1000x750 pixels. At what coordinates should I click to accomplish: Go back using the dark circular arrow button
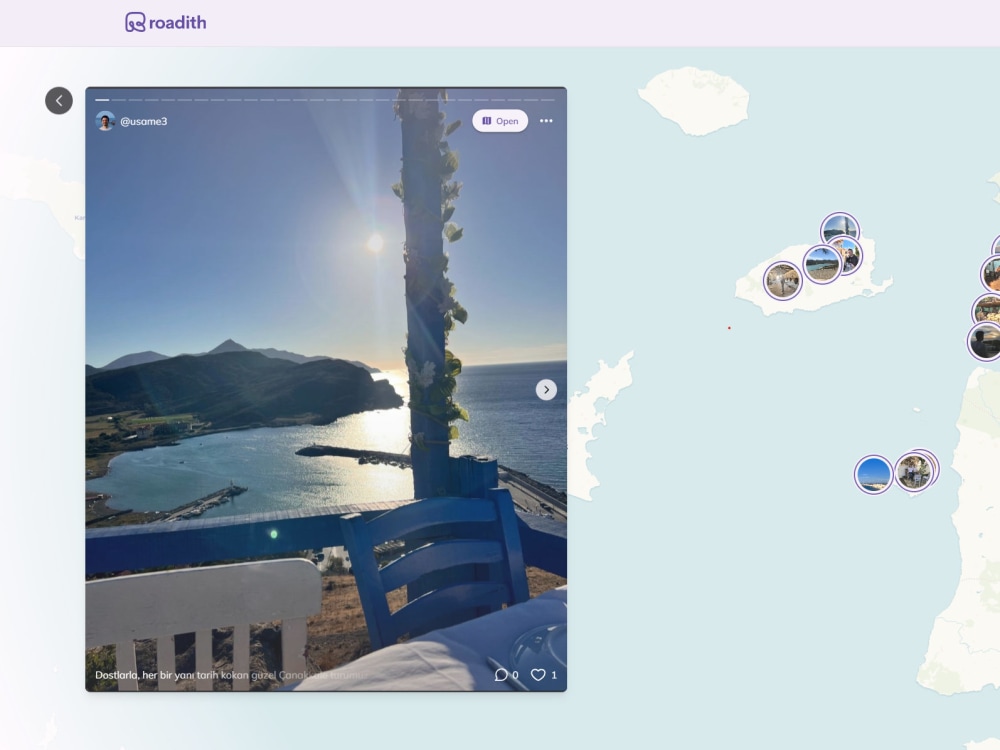click(x=59, y=101)
